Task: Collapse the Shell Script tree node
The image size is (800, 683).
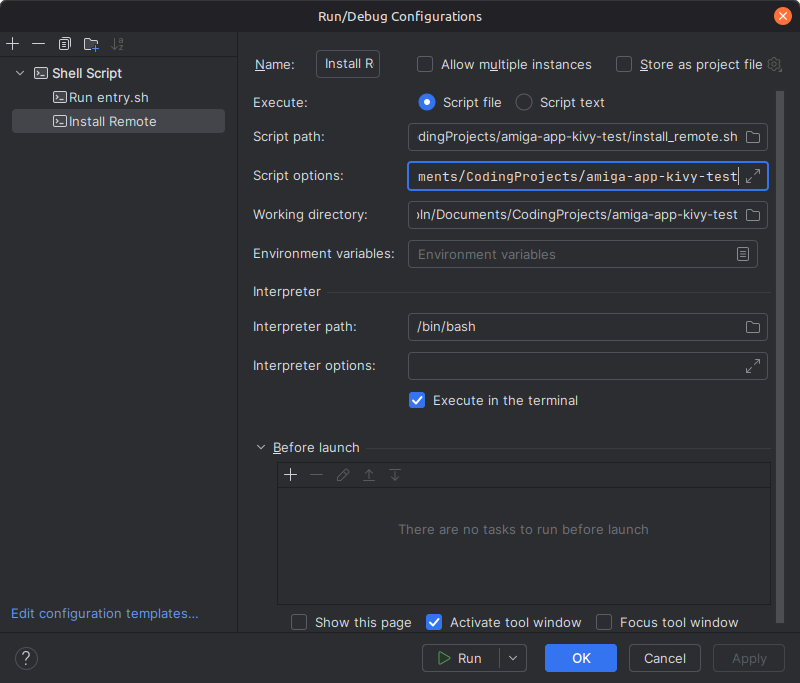Action: (x=20, y=73)
